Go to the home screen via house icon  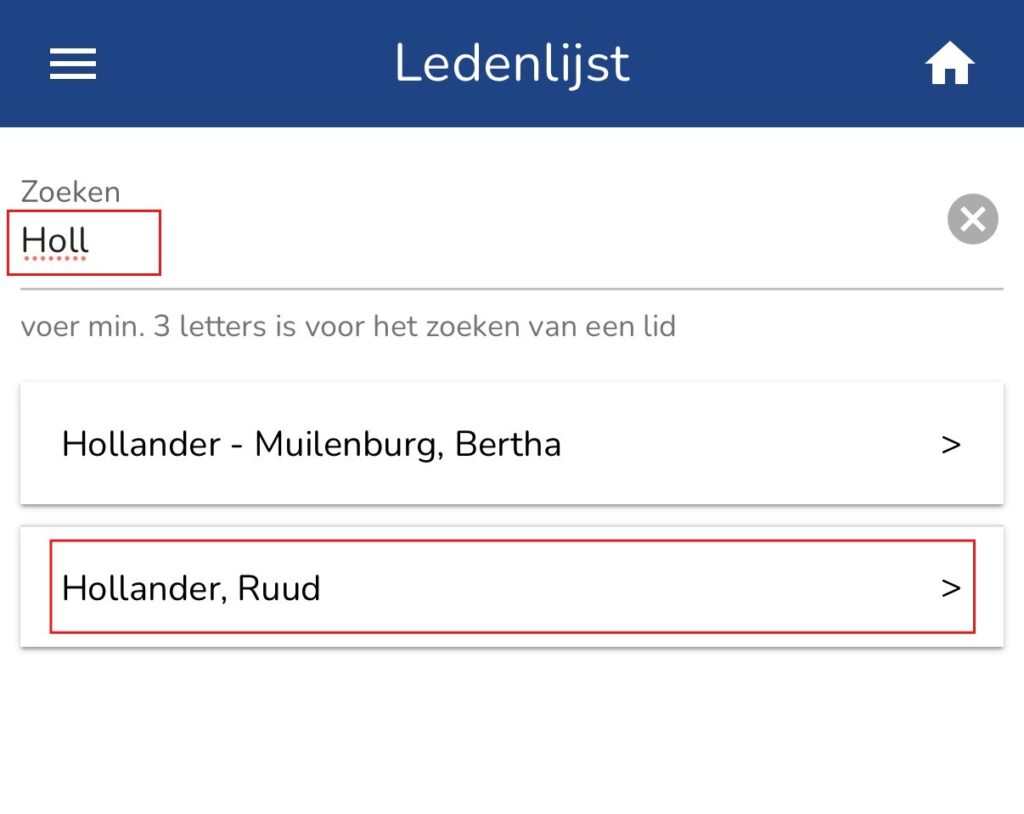click(x=949, y=66)
